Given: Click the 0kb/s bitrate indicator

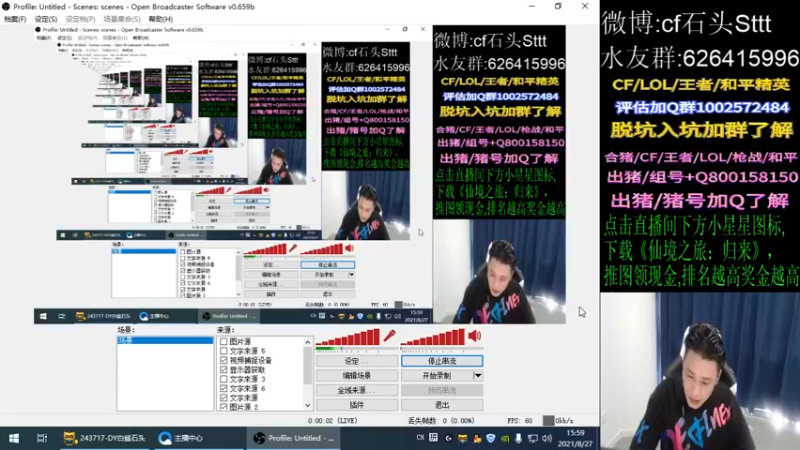Looking at the screenshot, I should point(558,421).
